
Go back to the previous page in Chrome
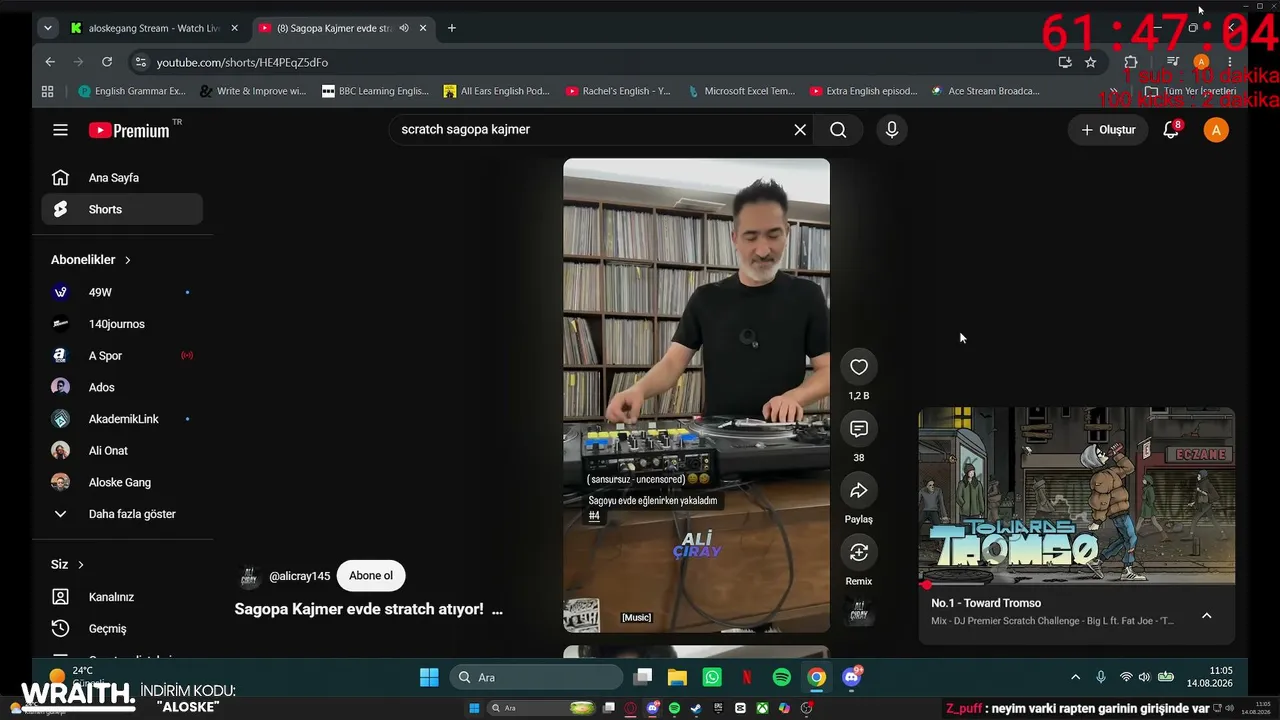pos(50,62)
